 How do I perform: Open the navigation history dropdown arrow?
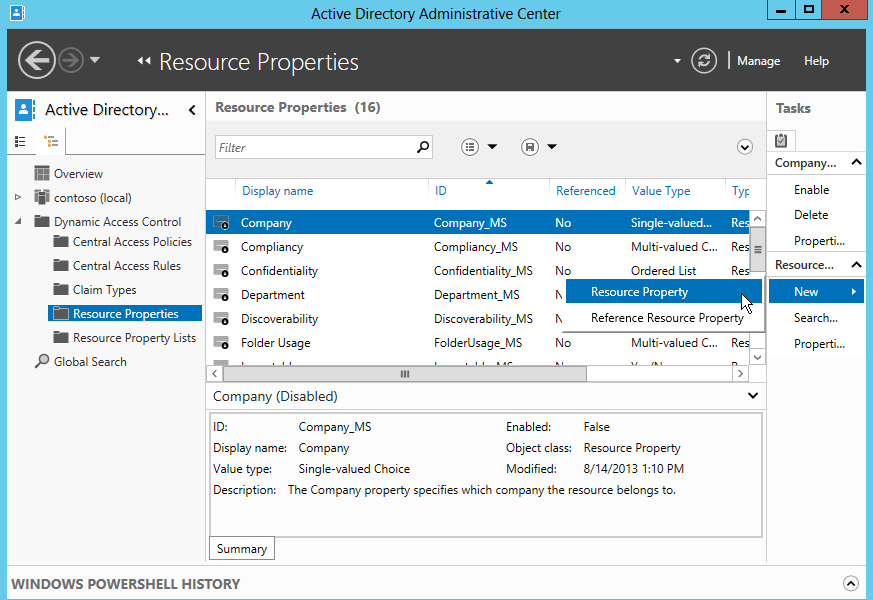(x=95, y=60)
